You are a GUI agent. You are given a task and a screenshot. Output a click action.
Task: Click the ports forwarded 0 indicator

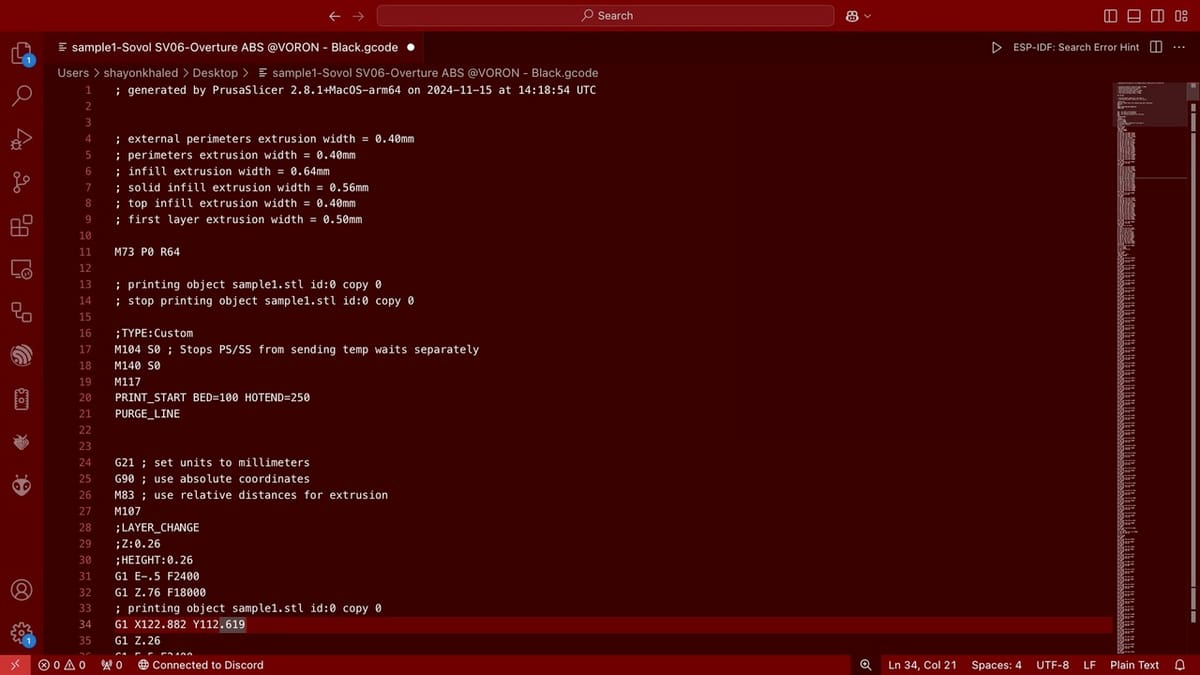point(112,665)
